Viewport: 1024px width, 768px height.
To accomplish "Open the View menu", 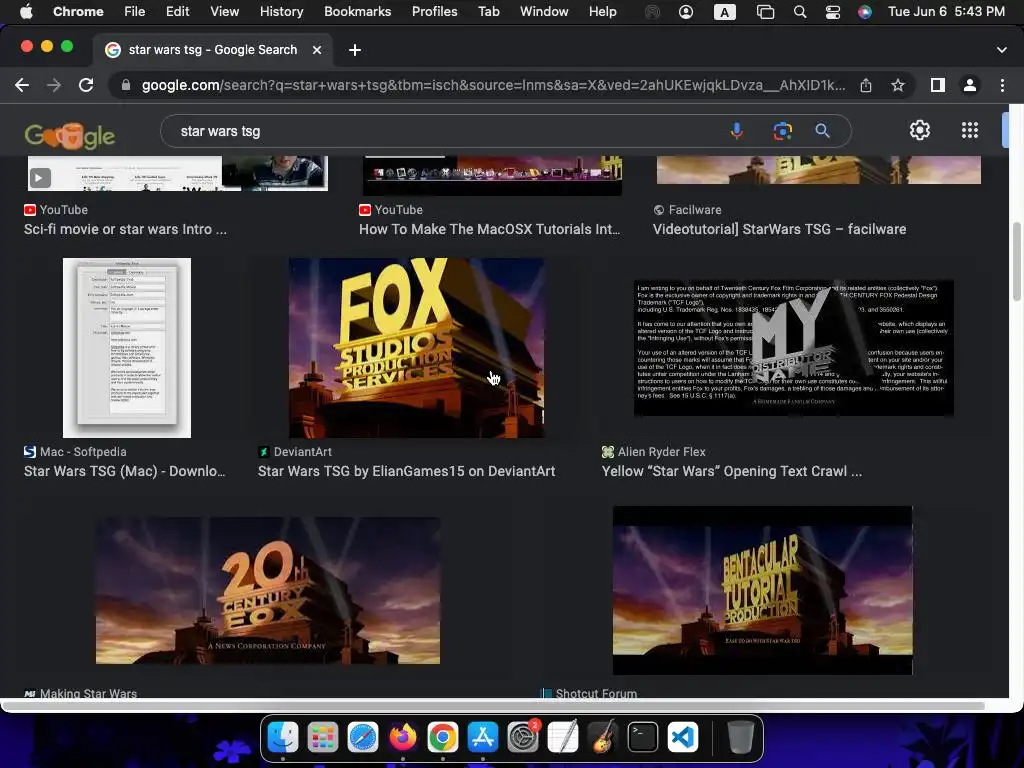I will click(225, 12).
